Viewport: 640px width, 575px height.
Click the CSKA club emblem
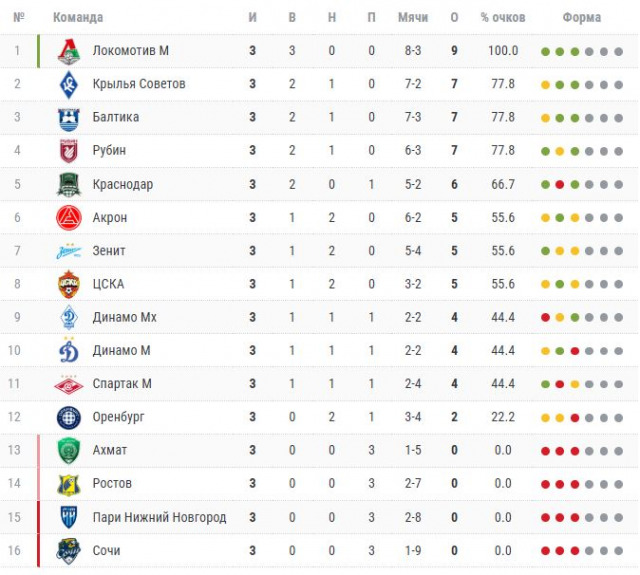click(x=69, y=284)
